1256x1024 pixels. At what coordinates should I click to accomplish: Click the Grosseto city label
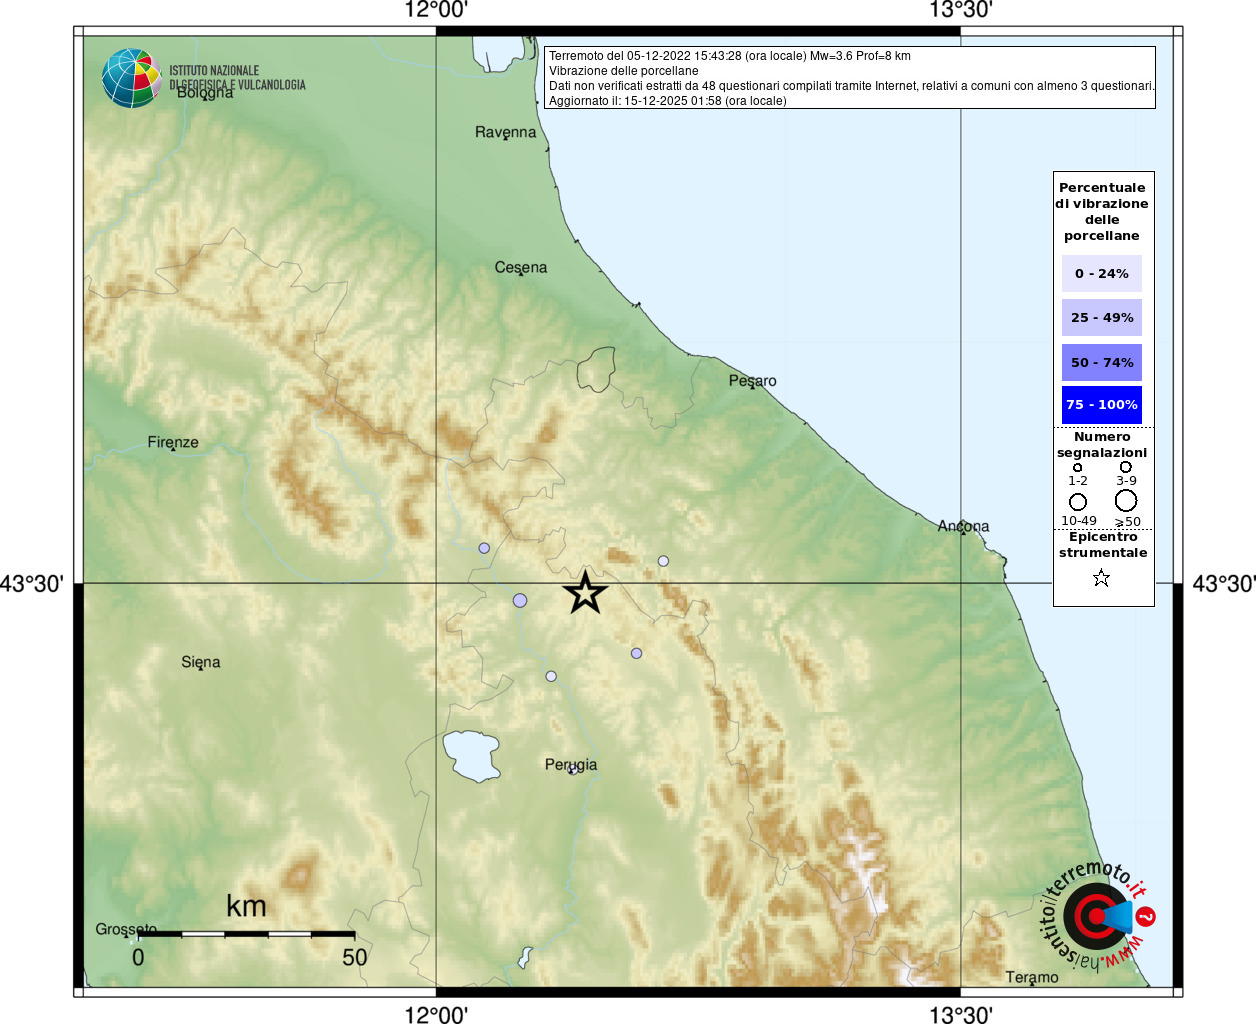point(126,929)
